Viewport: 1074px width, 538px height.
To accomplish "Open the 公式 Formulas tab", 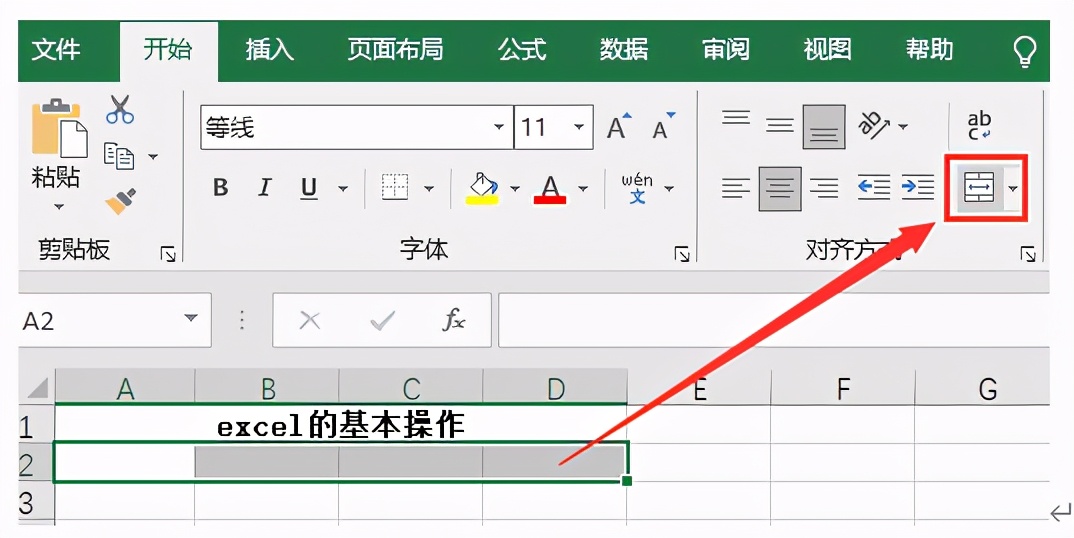I will [522, 50].
